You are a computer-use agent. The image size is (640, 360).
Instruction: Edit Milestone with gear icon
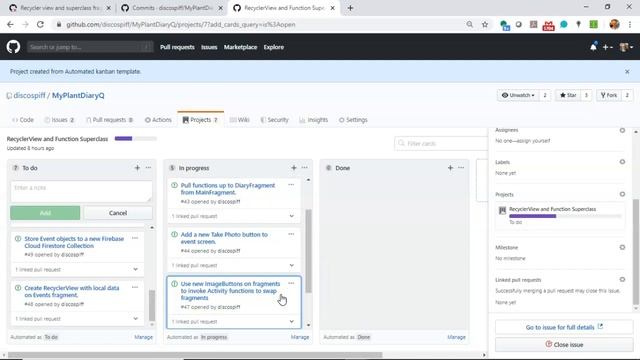[622, 247]
